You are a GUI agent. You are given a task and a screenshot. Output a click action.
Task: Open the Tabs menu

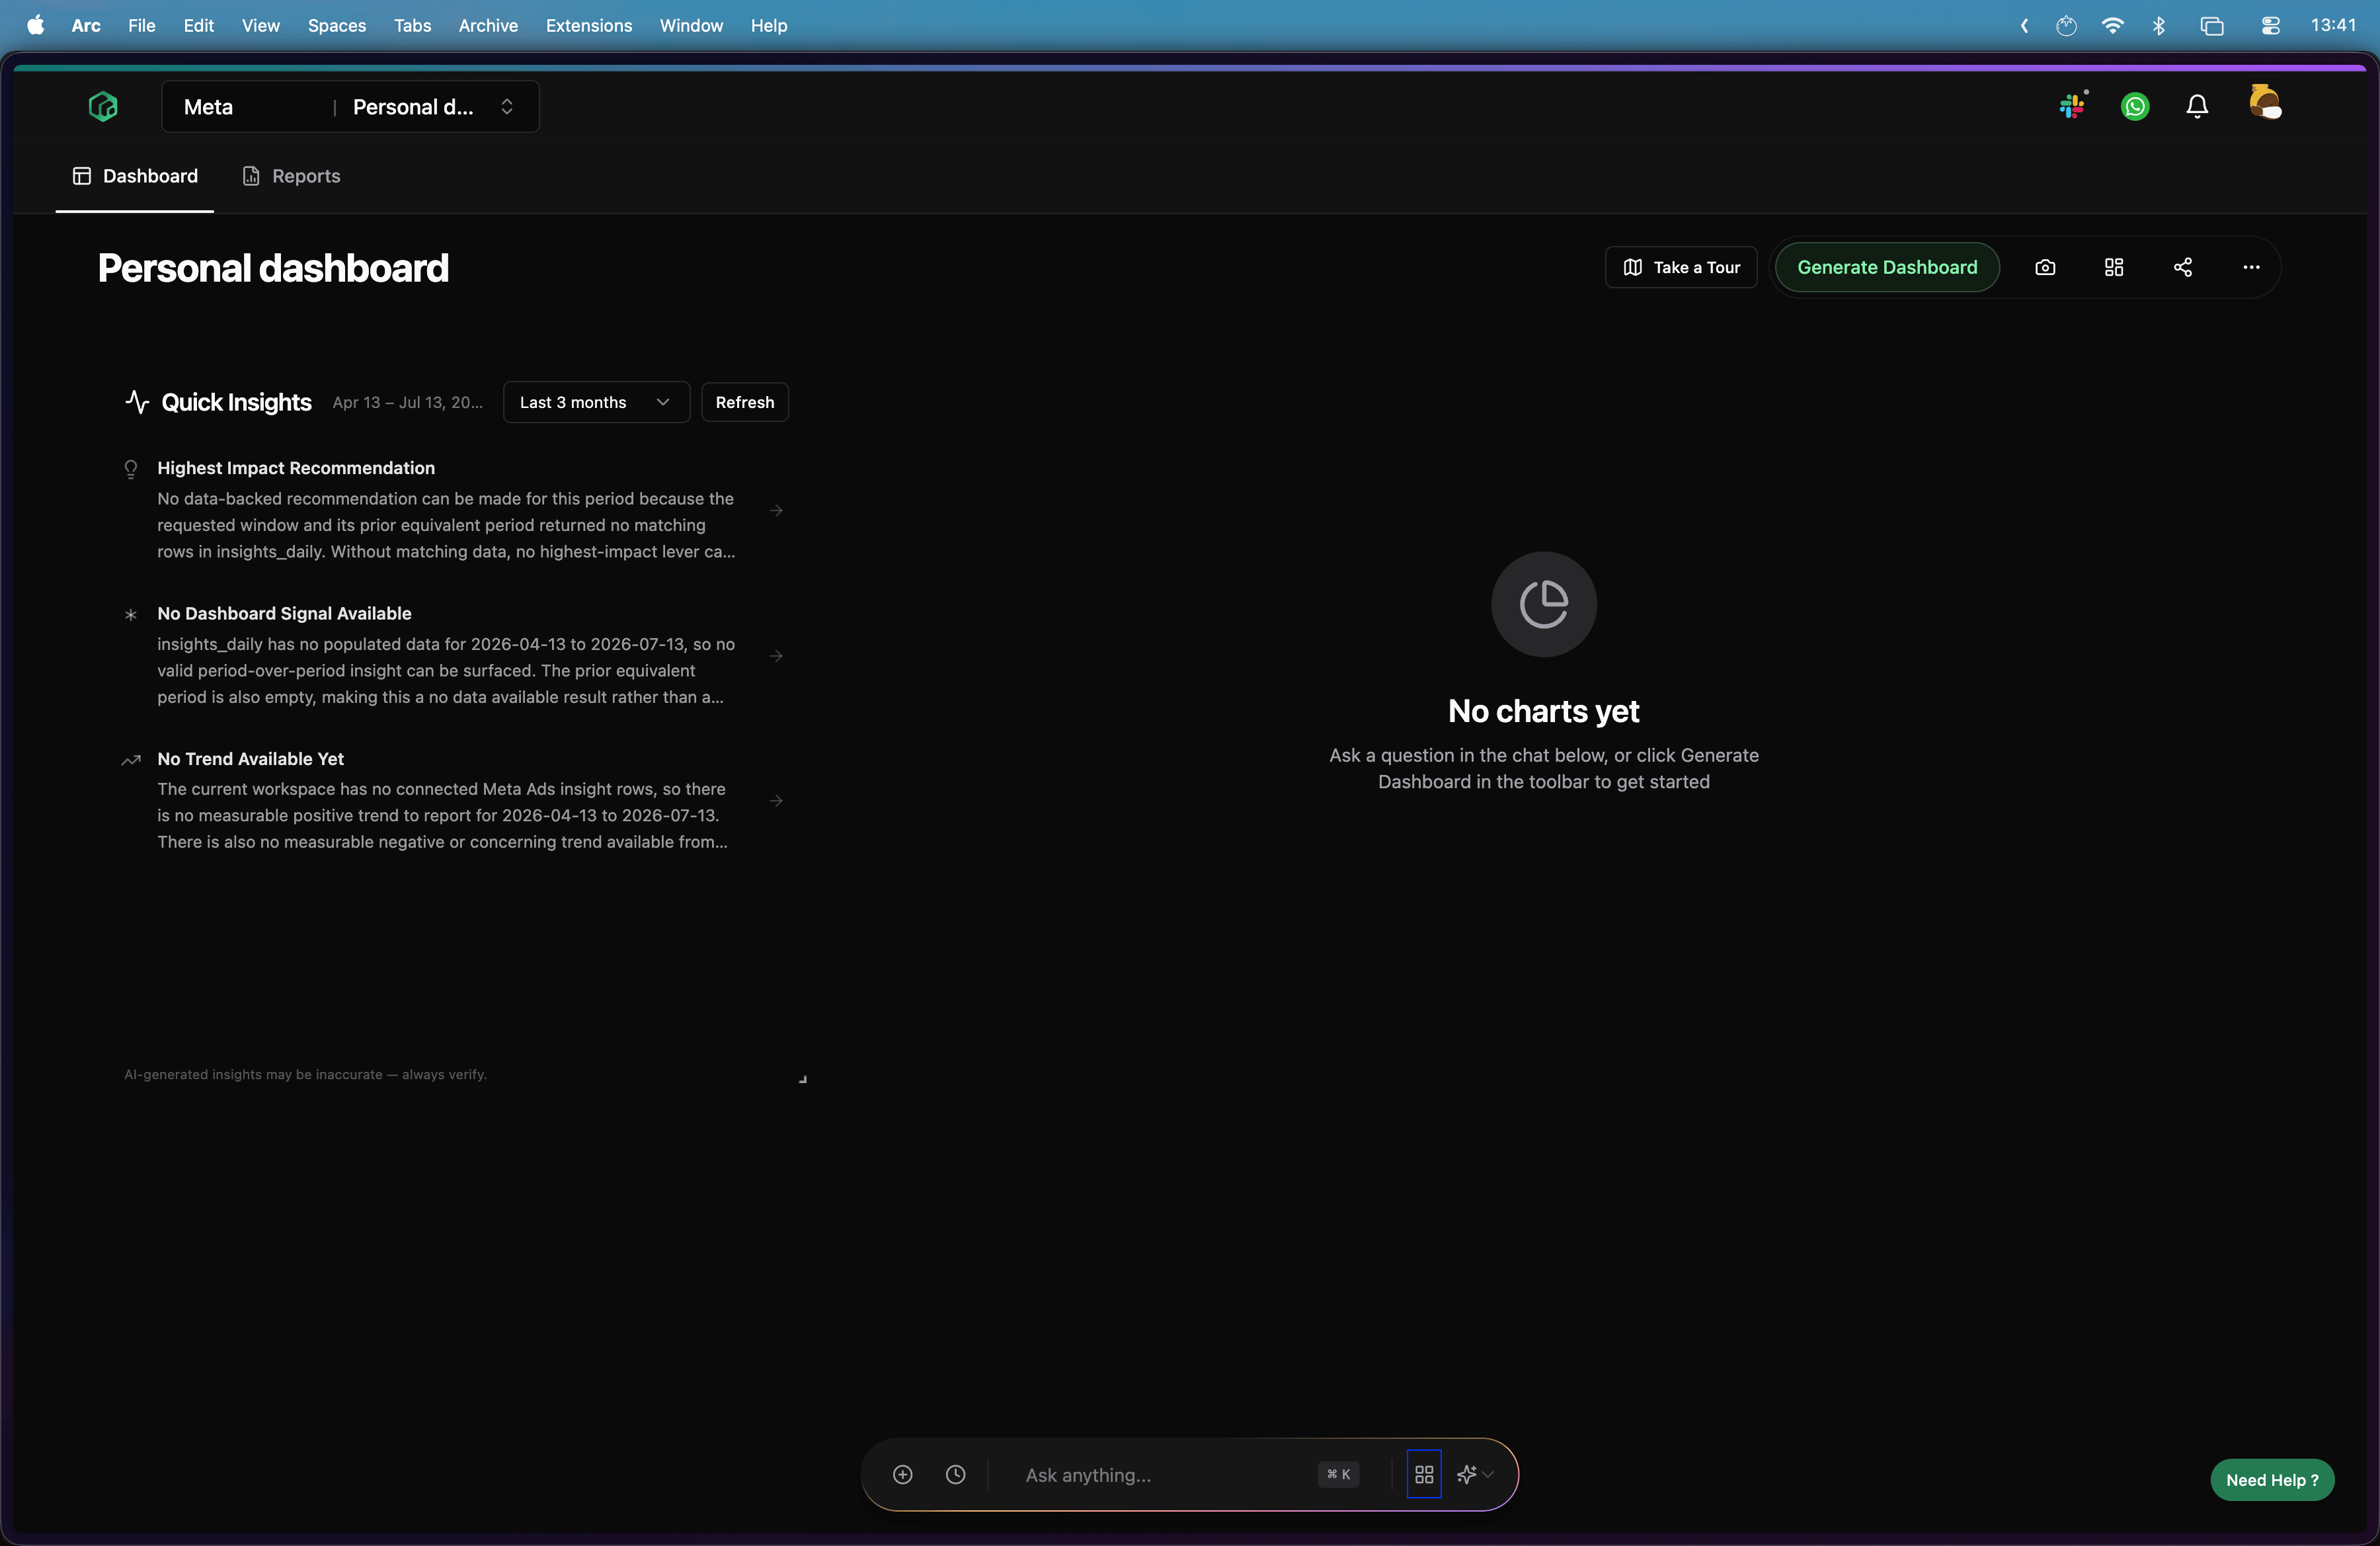(x=412, y=25)
